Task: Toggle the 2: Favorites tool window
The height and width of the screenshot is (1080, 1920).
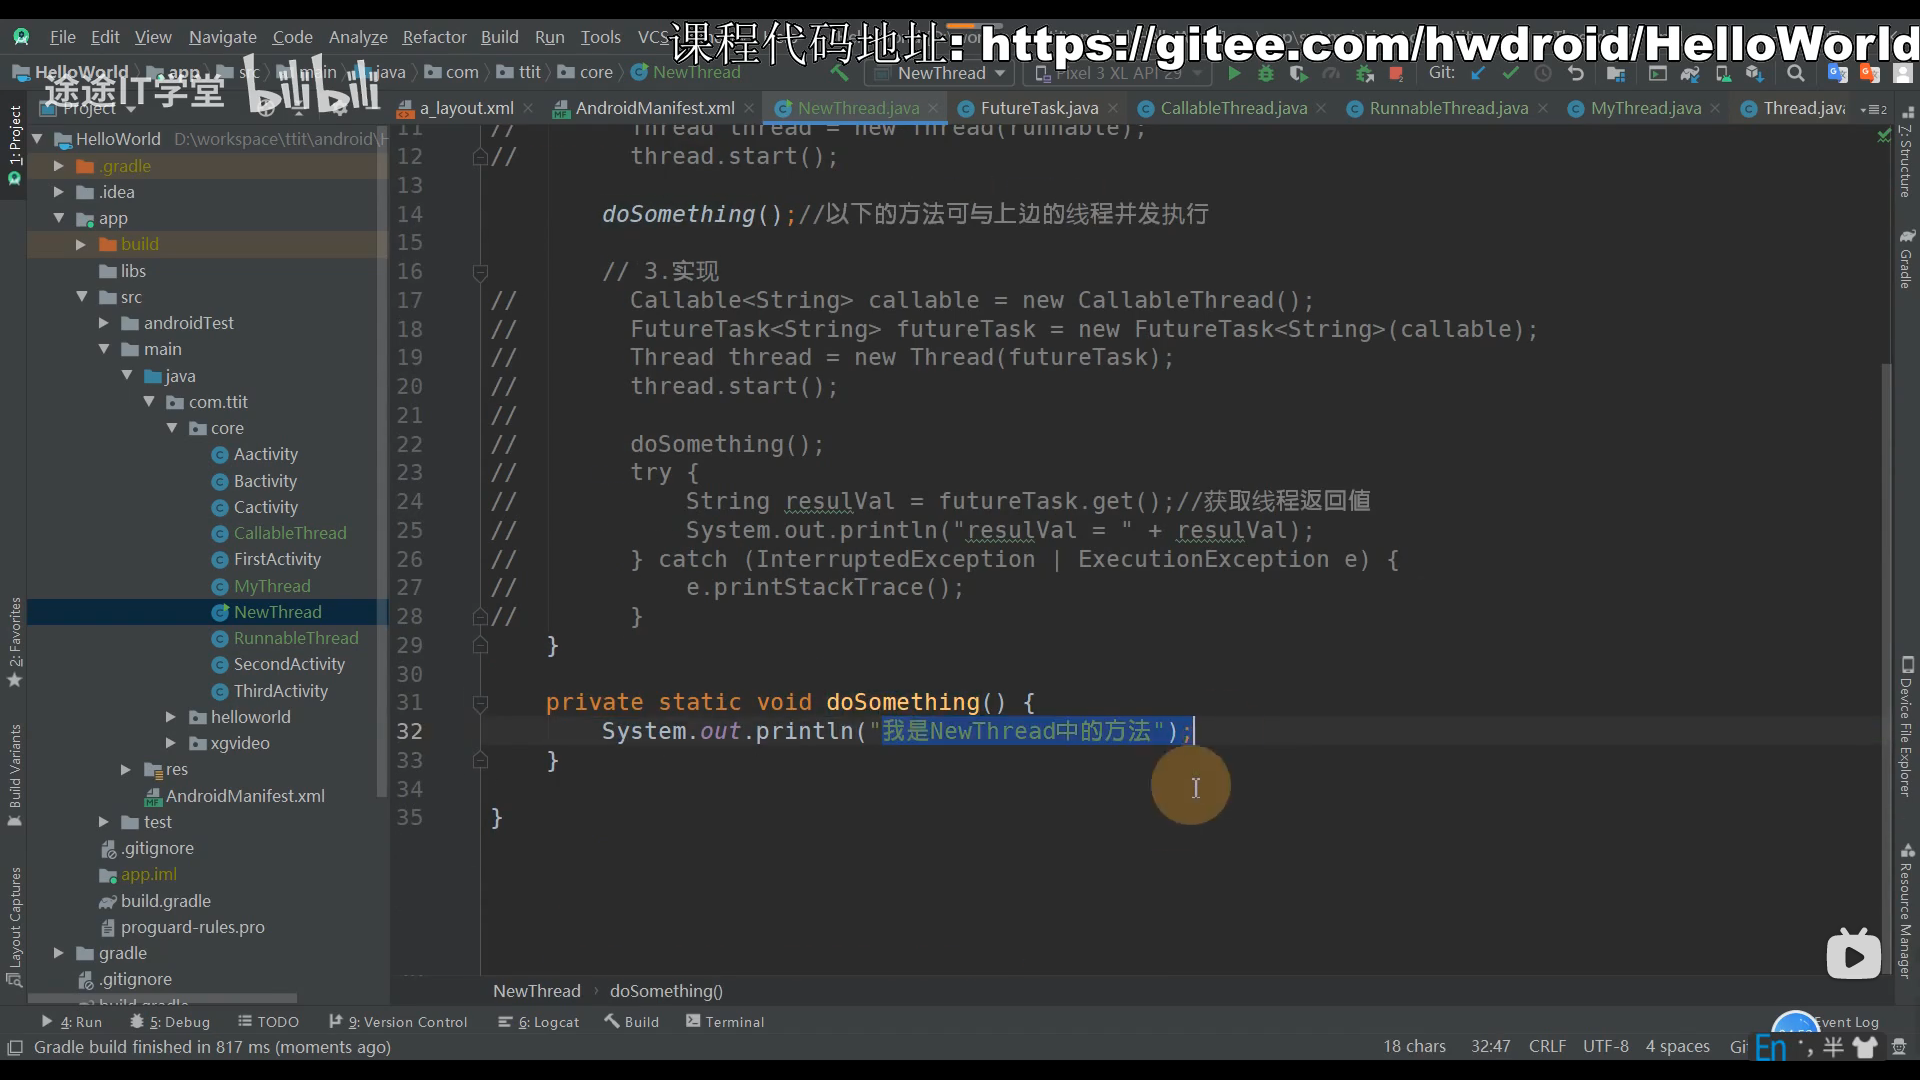Action: pyautogui.click(x=15, y=641)
